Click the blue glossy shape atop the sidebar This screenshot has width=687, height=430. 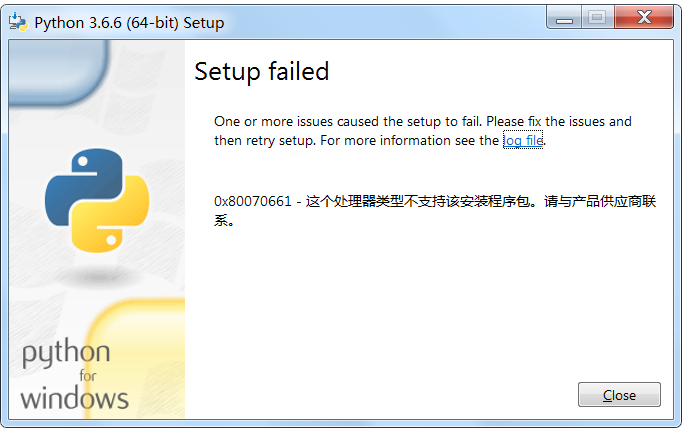tap(59, 72)
